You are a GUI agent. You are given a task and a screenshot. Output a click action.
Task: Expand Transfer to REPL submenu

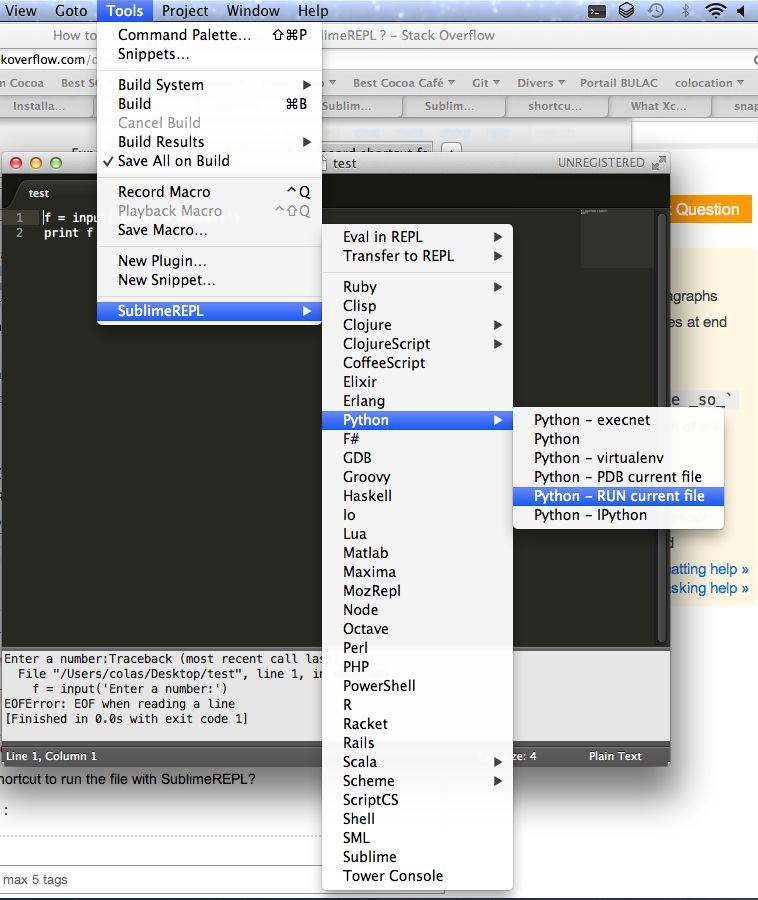(x=417, y=255)
